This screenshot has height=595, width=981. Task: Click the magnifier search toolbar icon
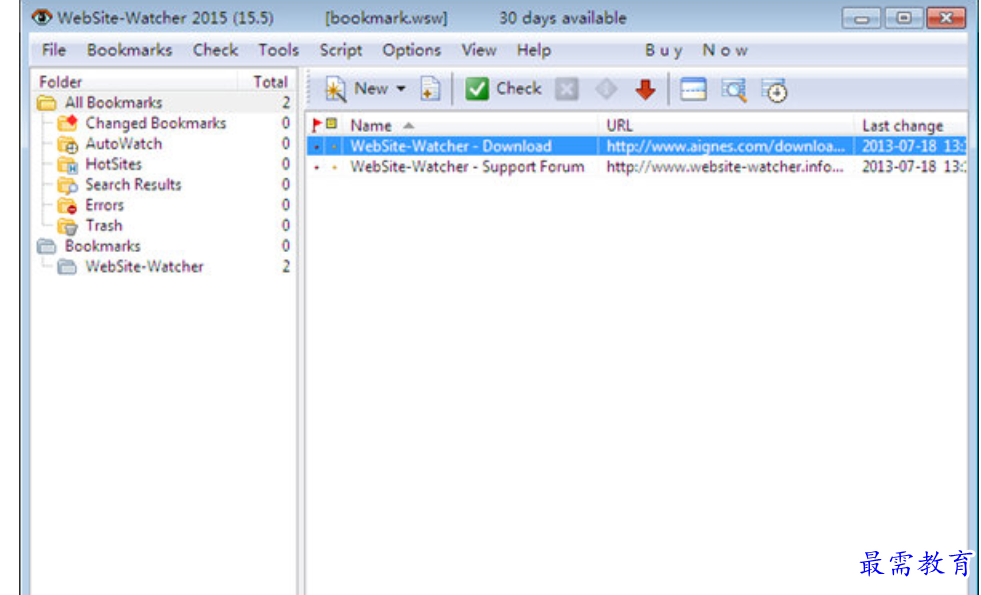(x=734, y=90)
